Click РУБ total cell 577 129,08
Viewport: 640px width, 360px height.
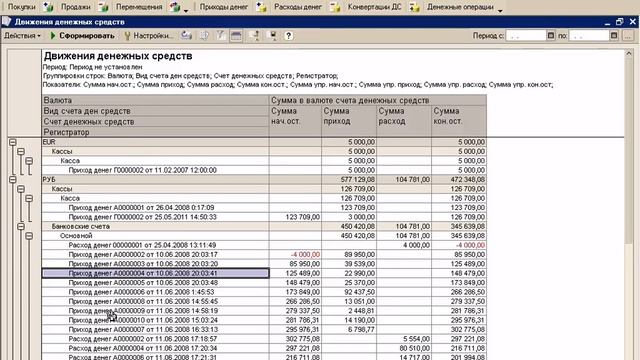click(349, 180)
